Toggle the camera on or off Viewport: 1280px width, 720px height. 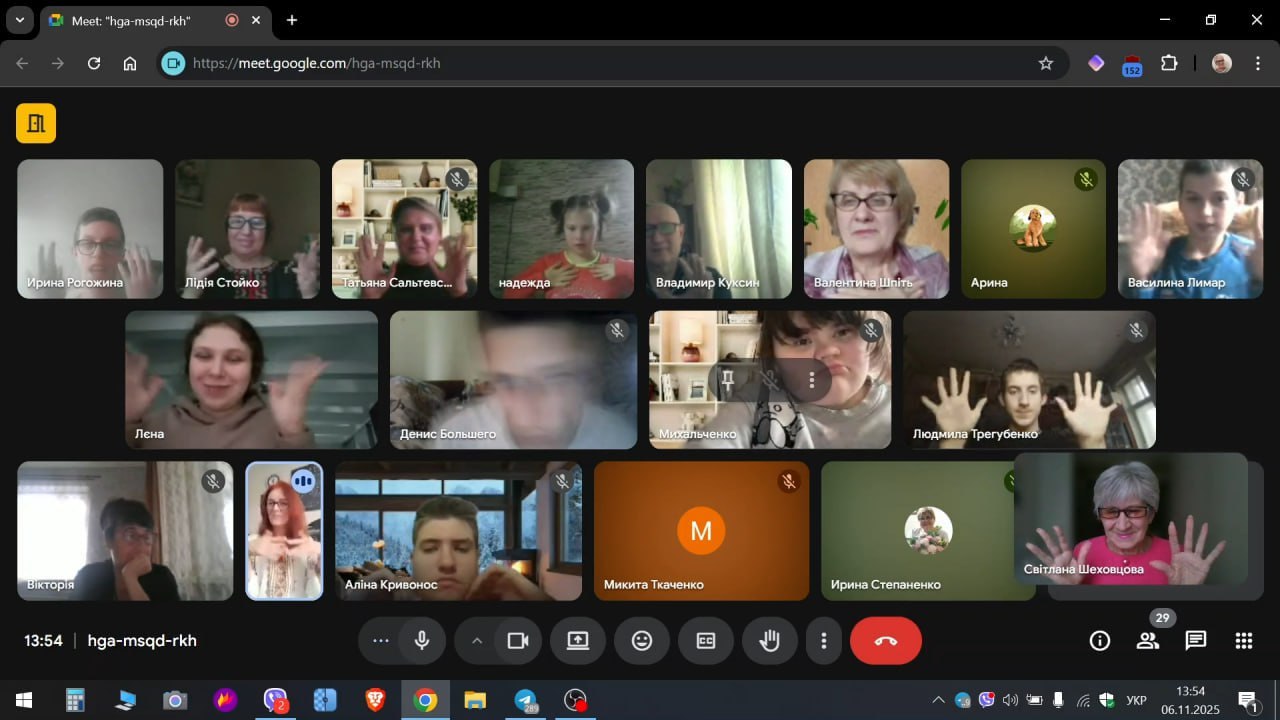(x=517, y=641)
